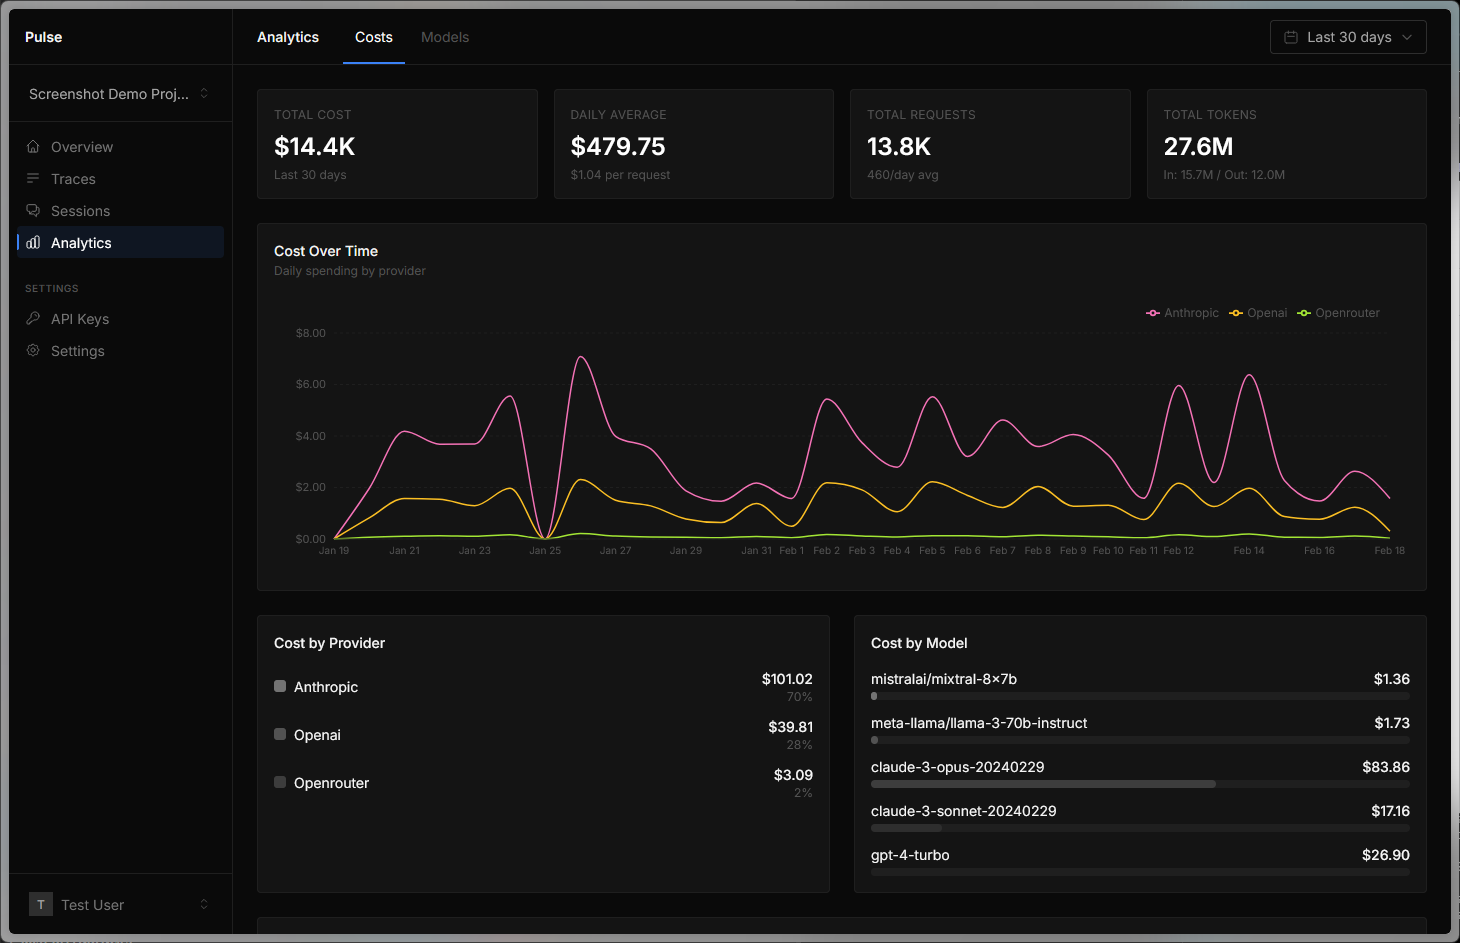Open Settings via the gear icon
Screen dimensions: 1460x943
(x=33, y=350)
